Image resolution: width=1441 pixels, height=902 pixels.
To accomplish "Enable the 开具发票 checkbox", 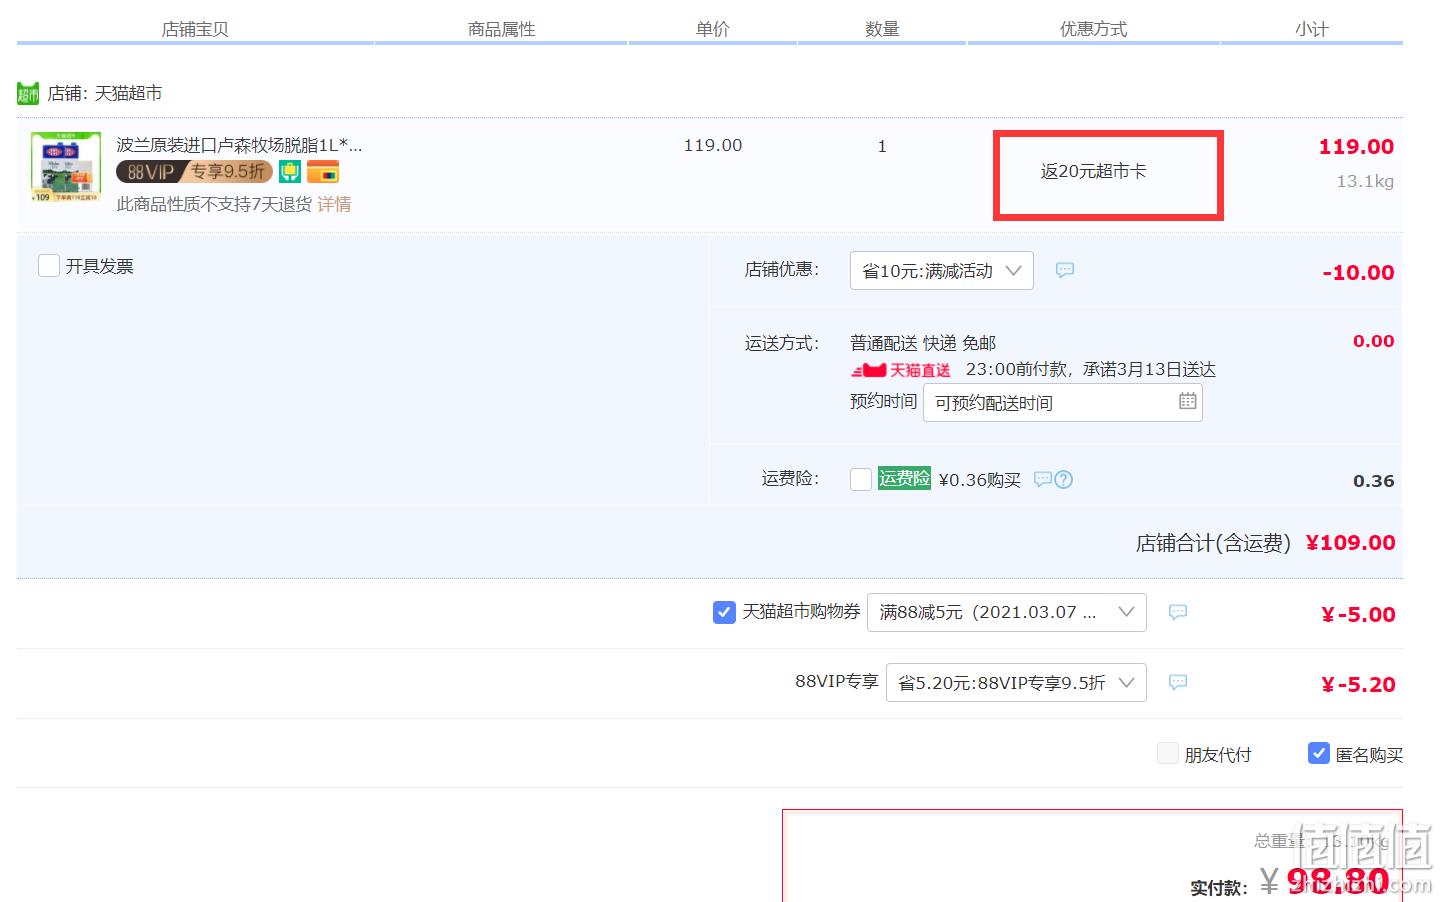I will [49, 266].
